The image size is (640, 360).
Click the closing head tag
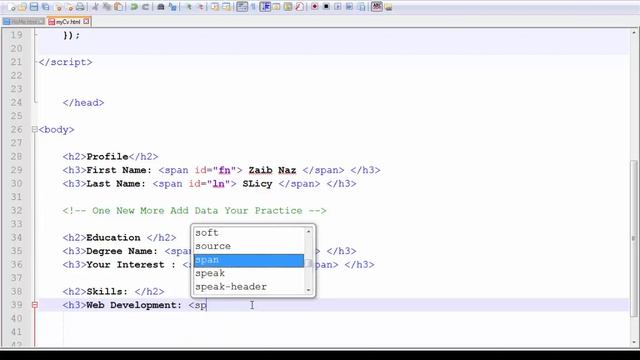[x=83, y=102]
